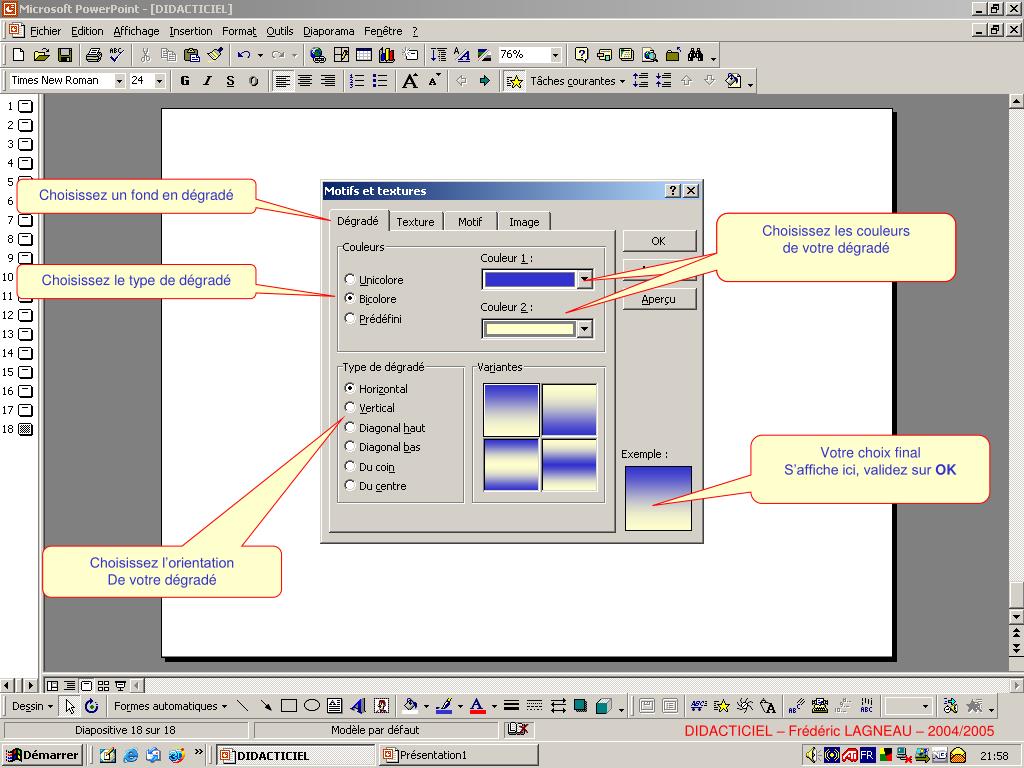Switch to Présentation1 in the taskbar
The width and height of the screenshot is (1024, 768).
(x=458, y=755)
